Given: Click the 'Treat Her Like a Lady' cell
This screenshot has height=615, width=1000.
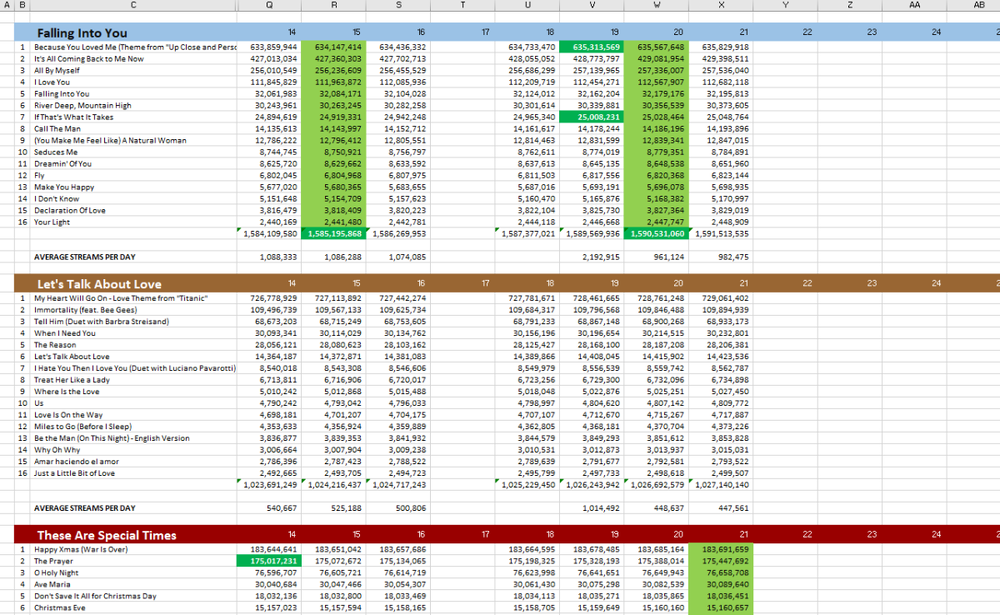Looking at the screenshot, I should click(133, 380).
